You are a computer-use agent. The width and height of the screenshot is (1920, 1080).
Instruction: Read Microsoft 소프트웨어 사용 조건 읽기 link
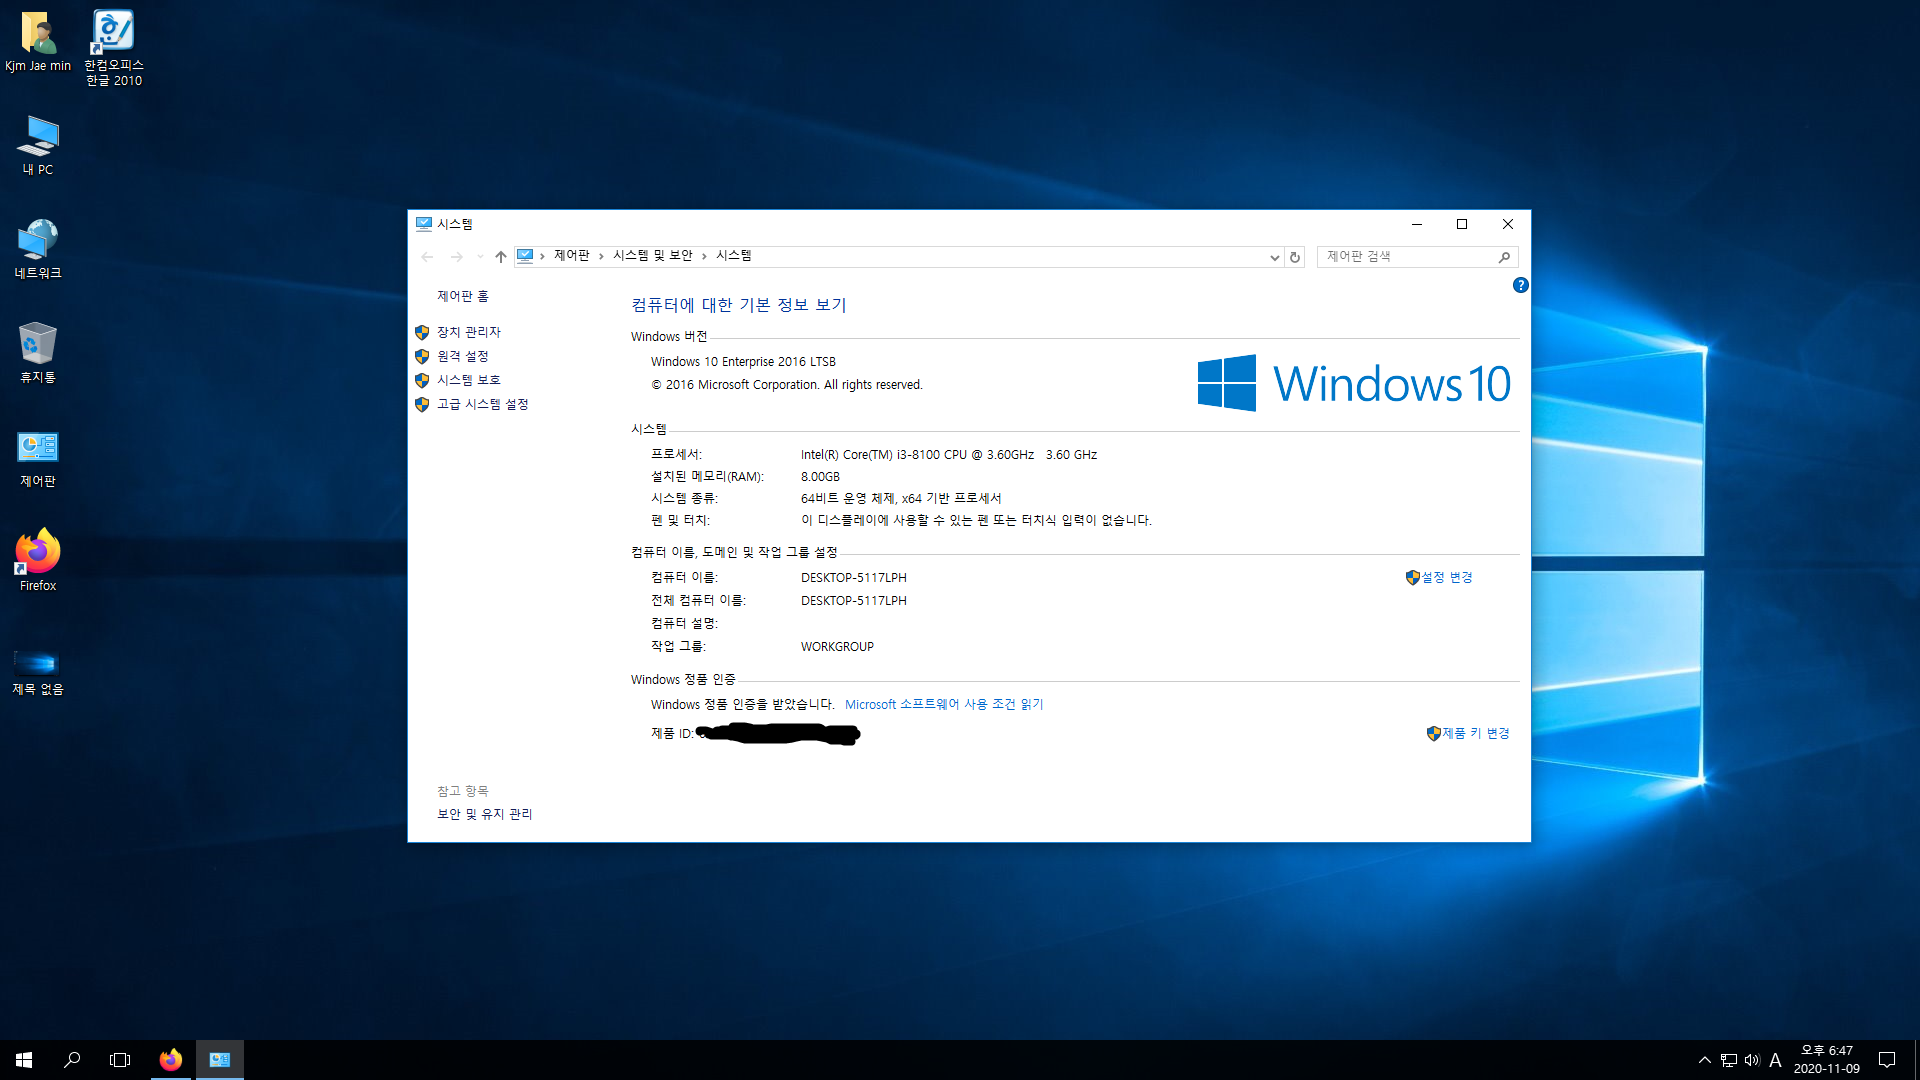click(x=943, y=704)
